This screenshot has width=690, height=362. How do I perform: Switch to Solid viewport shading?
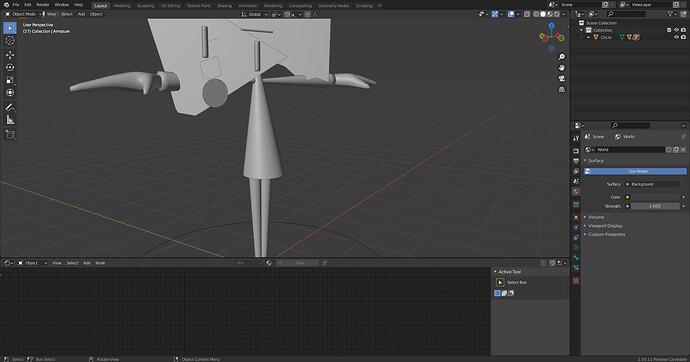point(543,14)
